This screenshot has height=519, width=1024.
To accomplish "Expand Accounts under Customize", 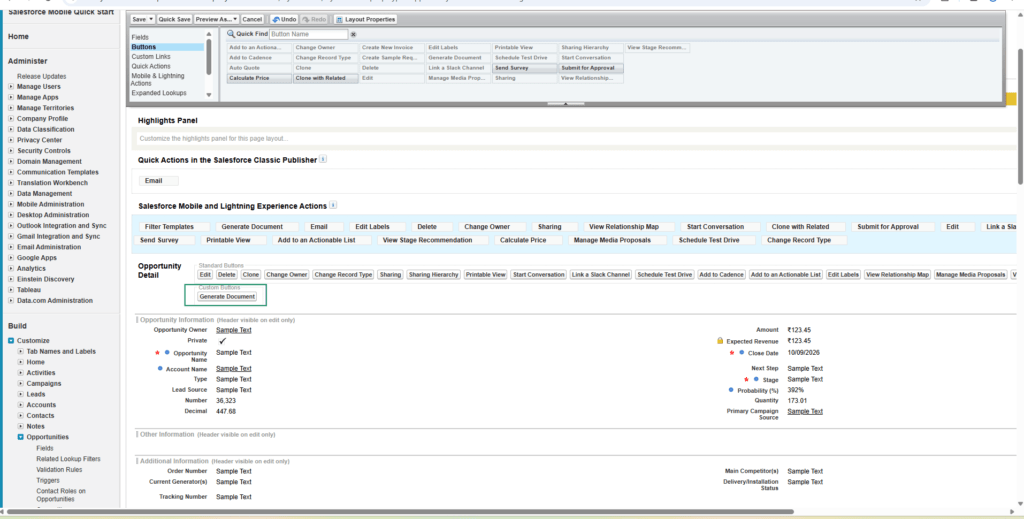I will pyautogui.click(x=21, y=405).
